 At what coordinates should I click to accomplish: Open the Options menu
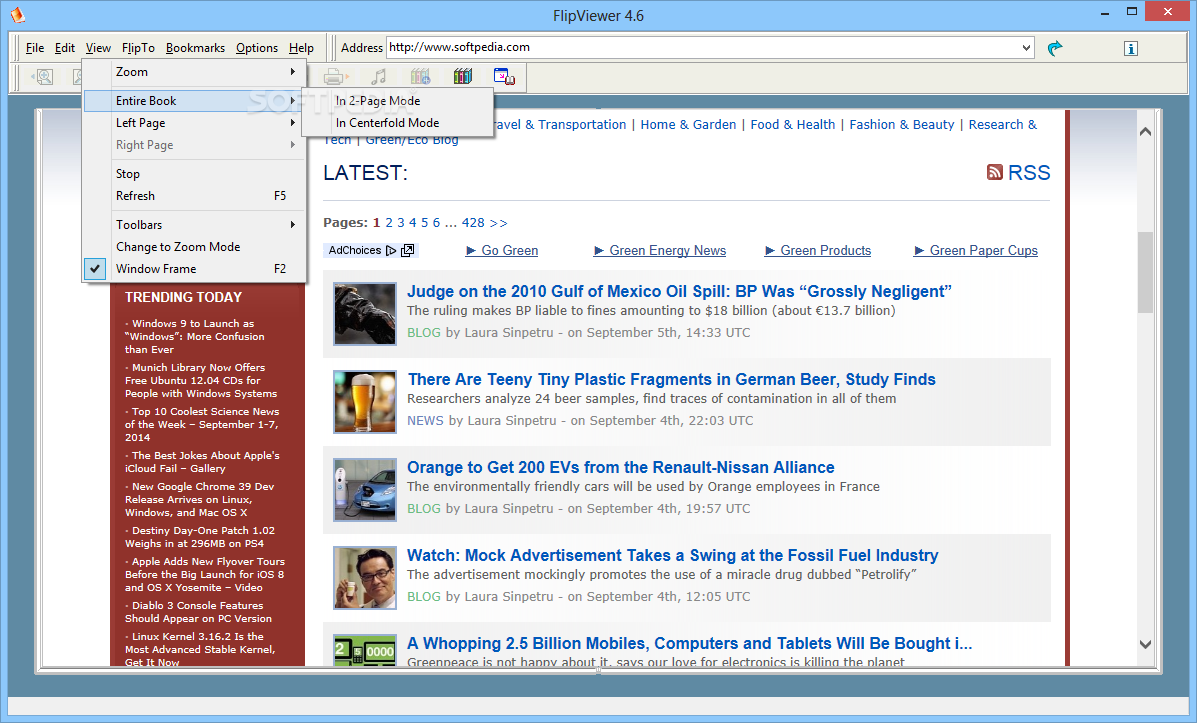(256, 47)
